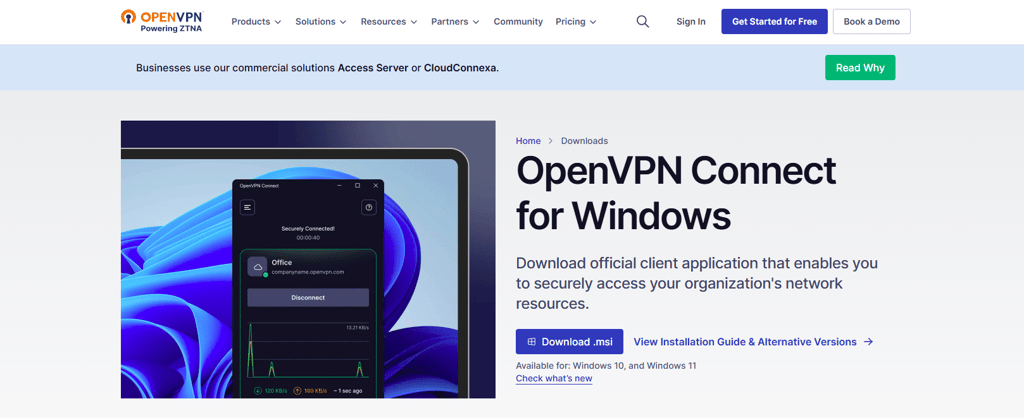Click the Disconnect button in preview image
This screenshot has width=1024, height=418.
click(x=308, y=297)
